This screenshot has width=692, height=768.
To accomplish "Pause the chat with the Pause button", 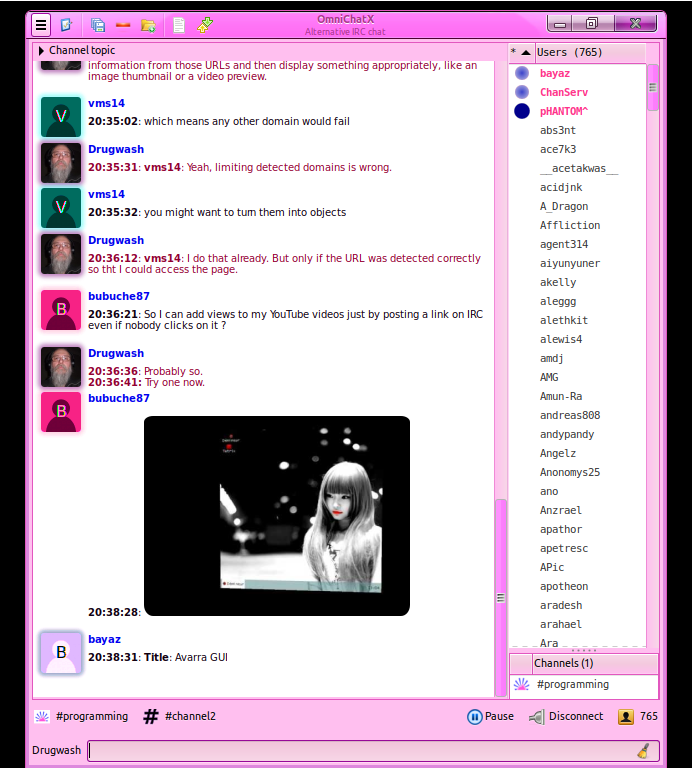I will click(491, 717).
